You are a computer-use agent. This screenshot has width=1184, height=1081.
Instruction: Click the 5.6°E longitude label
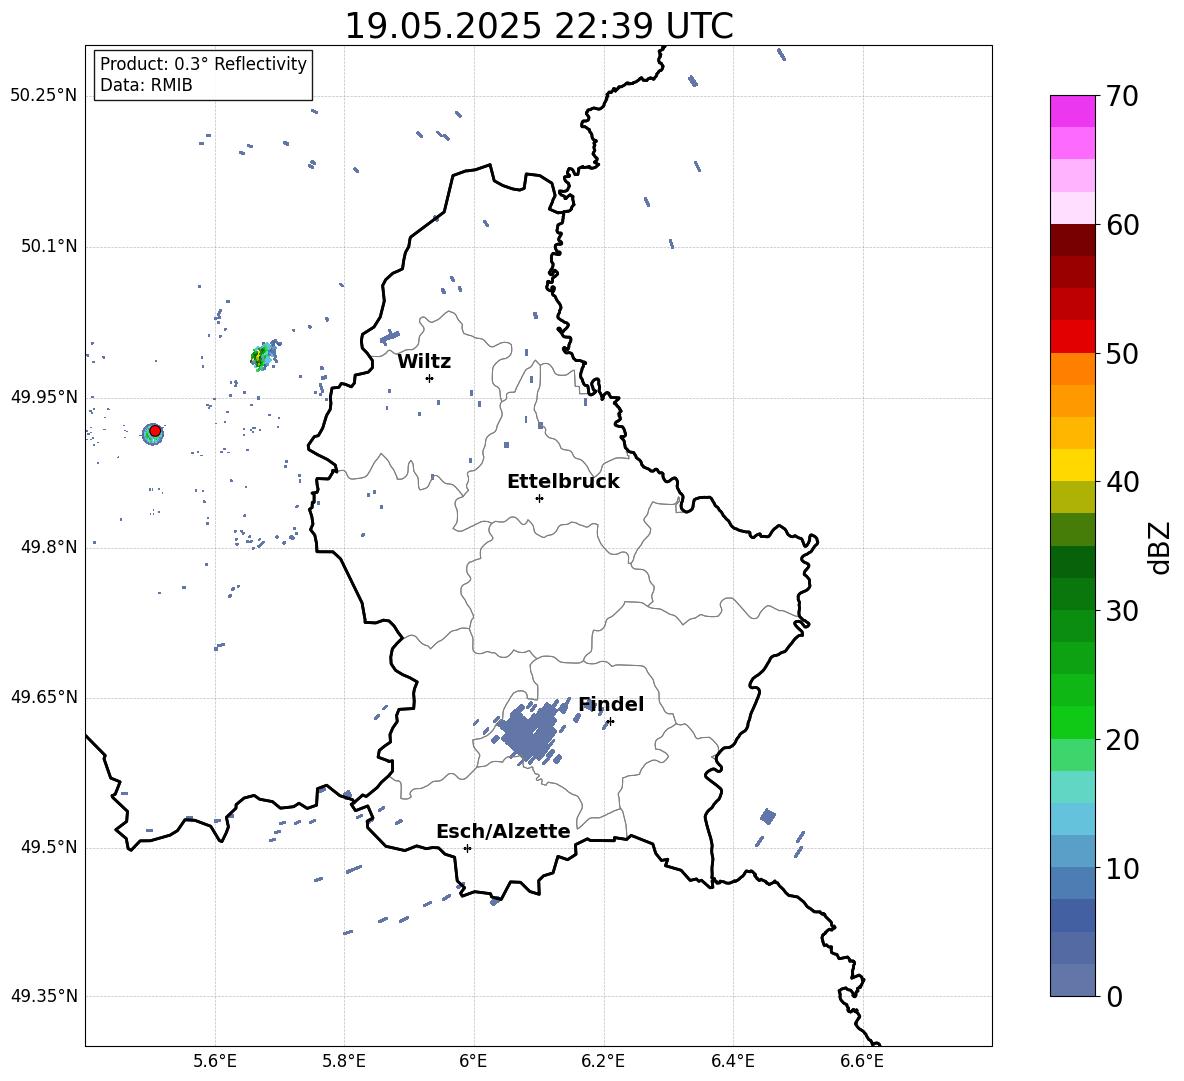215,1061
